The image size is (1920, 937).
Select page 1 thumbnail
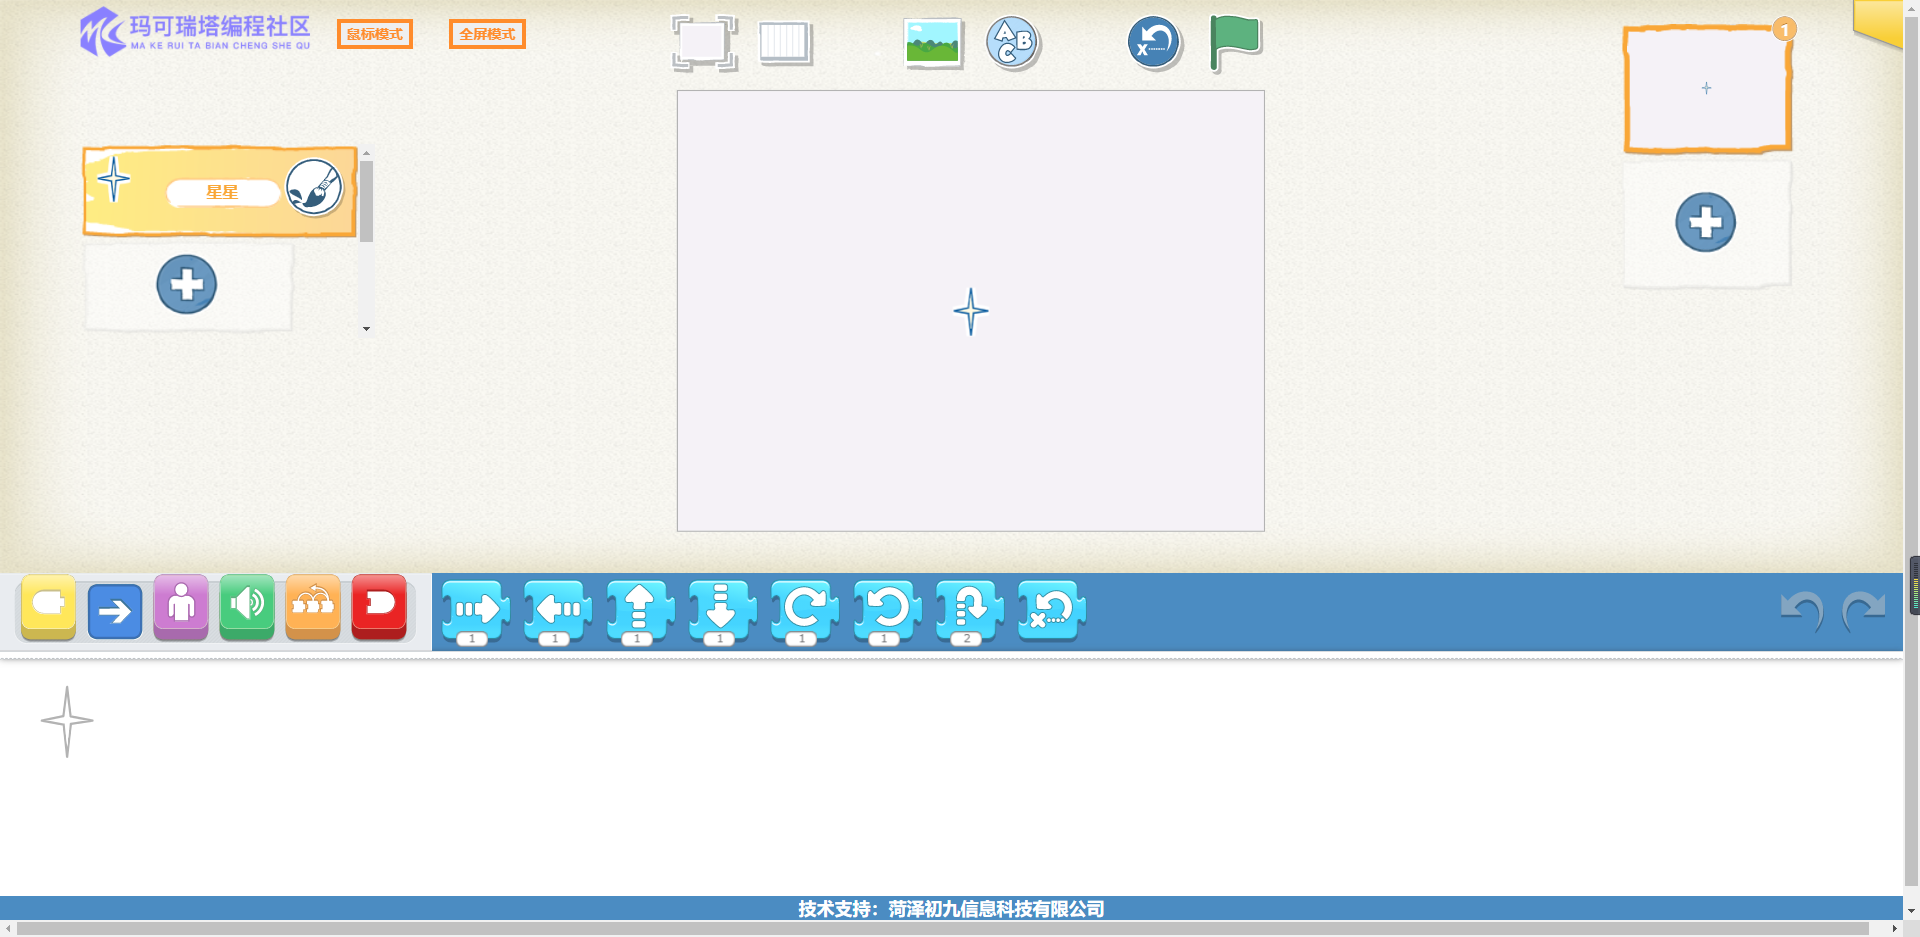coord(1707,89)
